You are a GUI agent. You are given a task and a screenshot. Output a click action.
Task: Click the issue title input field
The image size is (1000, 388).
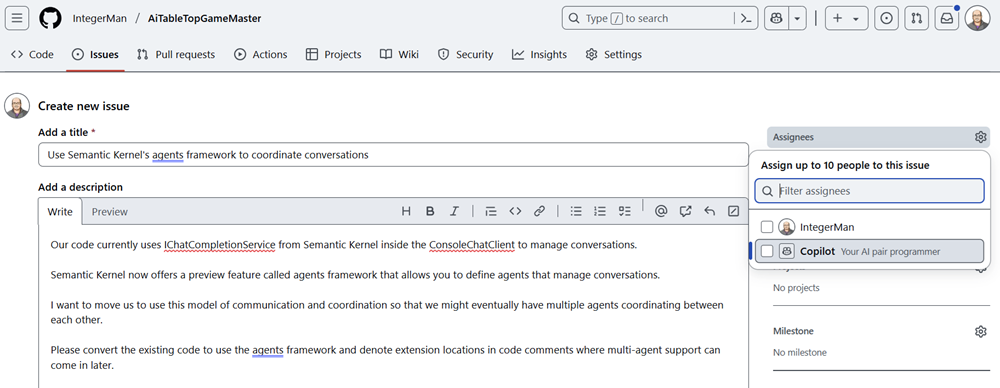pyautogui.click(x=393, y=154)
